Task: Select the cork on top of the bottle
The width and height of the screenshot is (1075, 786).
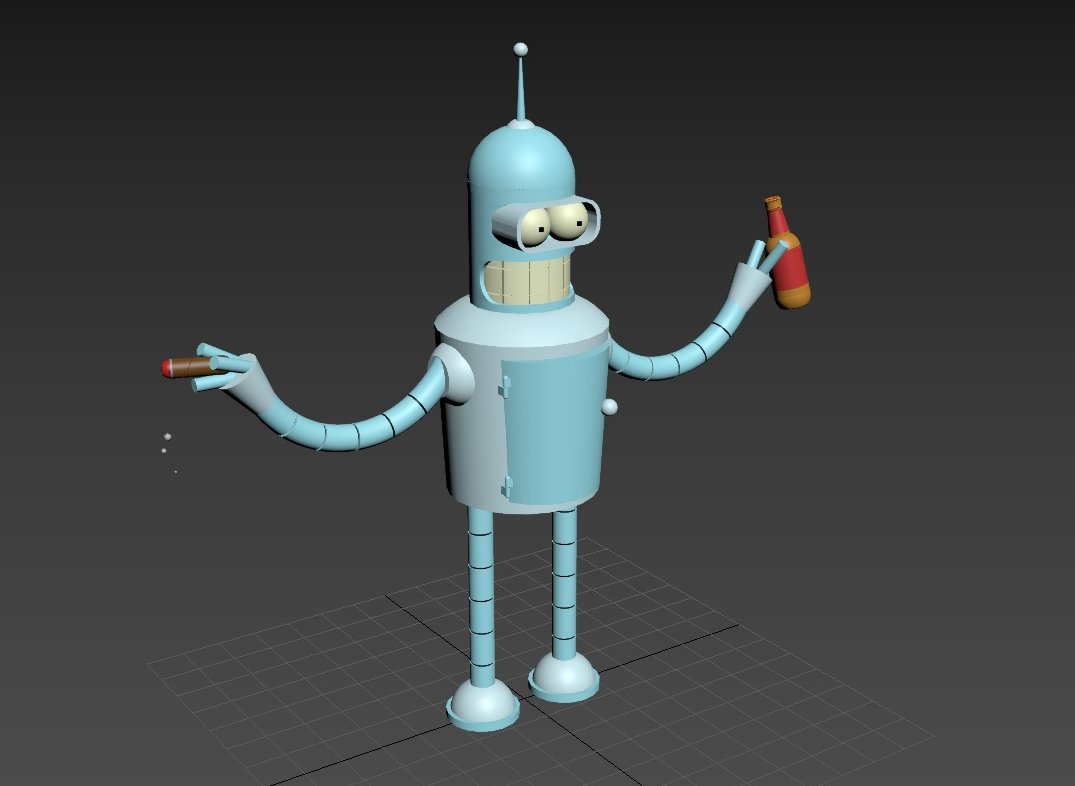Action: tap(773, 202)
